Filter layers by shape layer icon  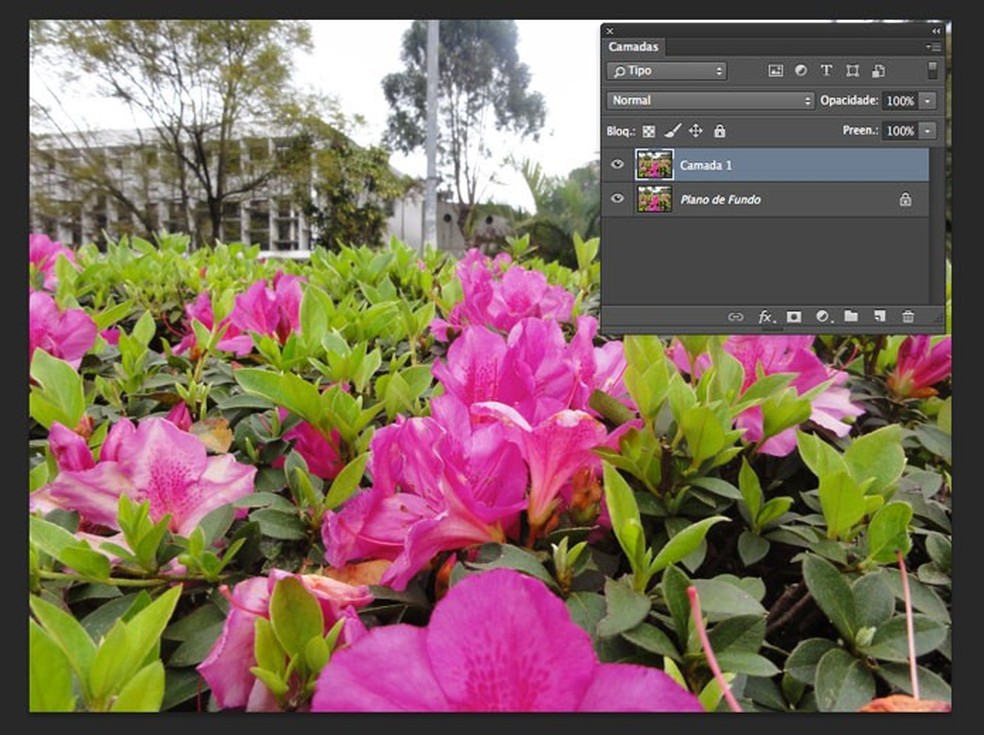[852, 71]
